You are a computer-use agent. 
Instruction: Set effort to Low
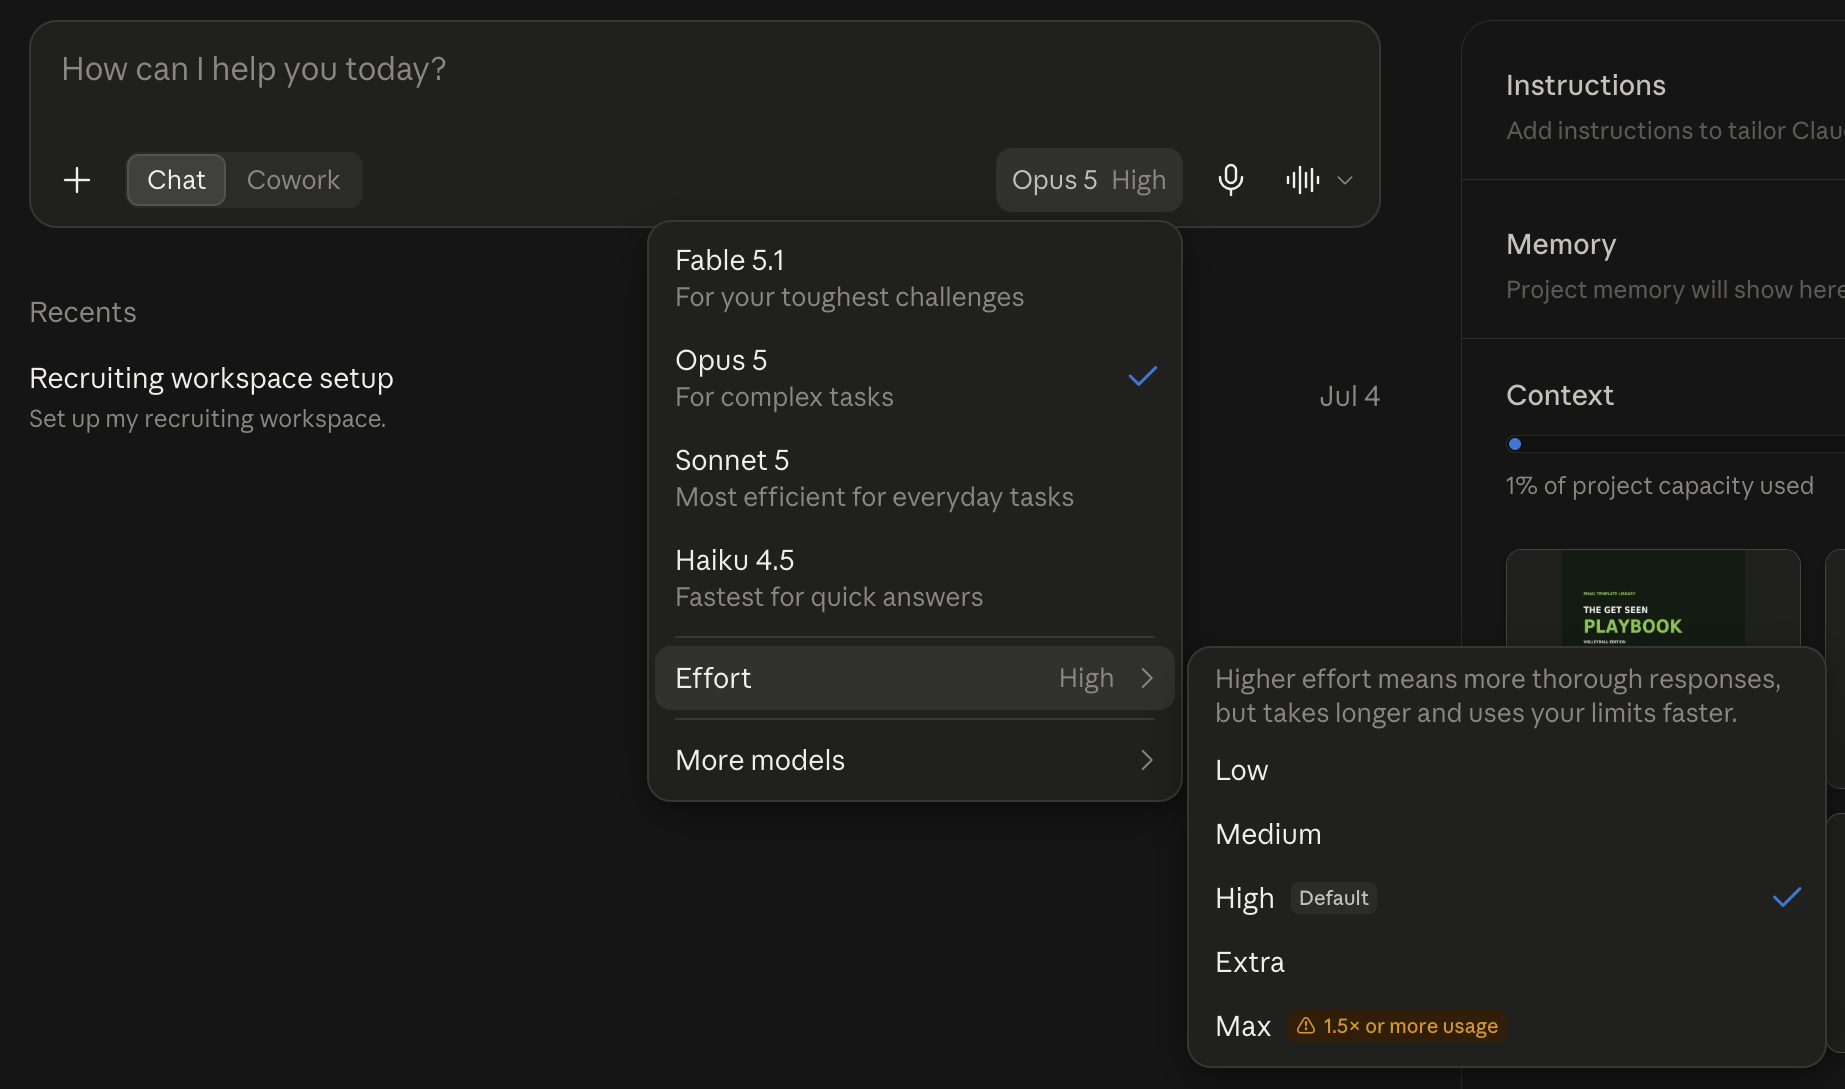click(1506, 770)
